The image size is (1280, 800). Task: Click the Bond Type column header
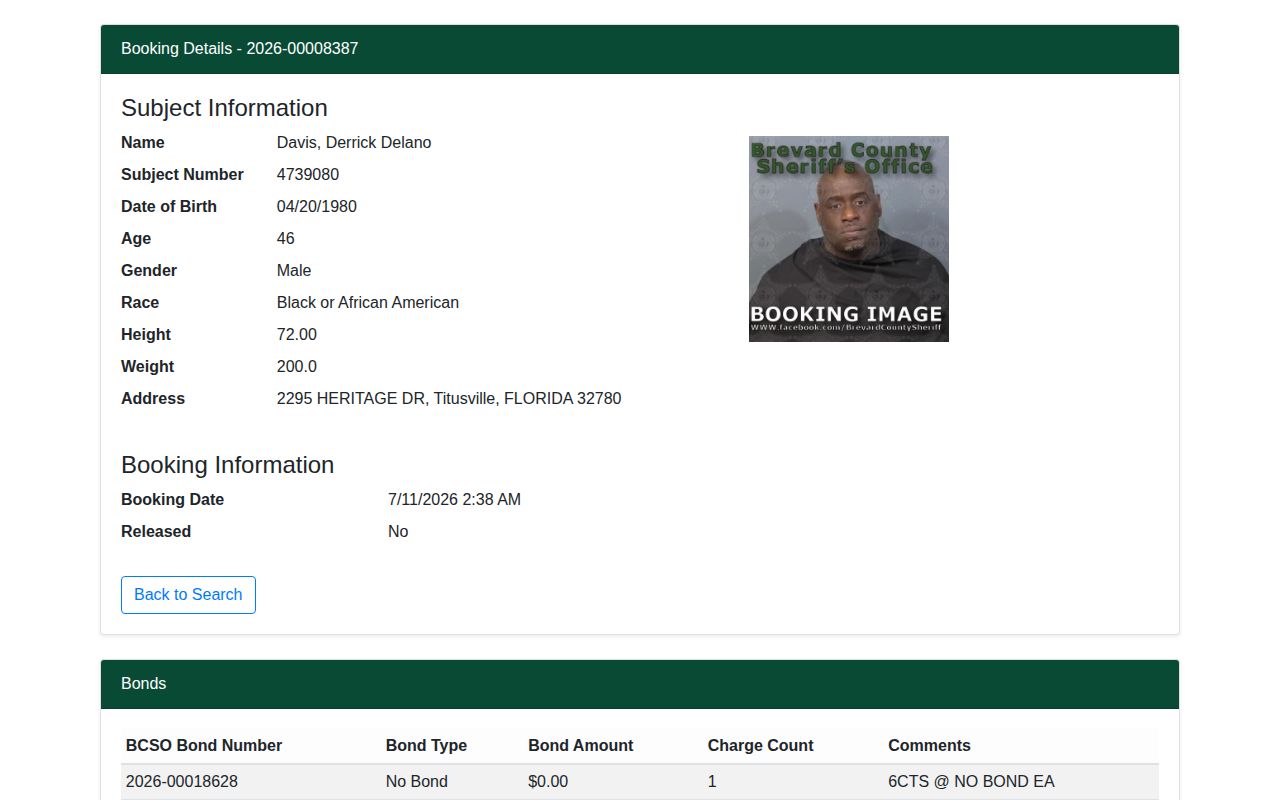(x=426, y=746)
